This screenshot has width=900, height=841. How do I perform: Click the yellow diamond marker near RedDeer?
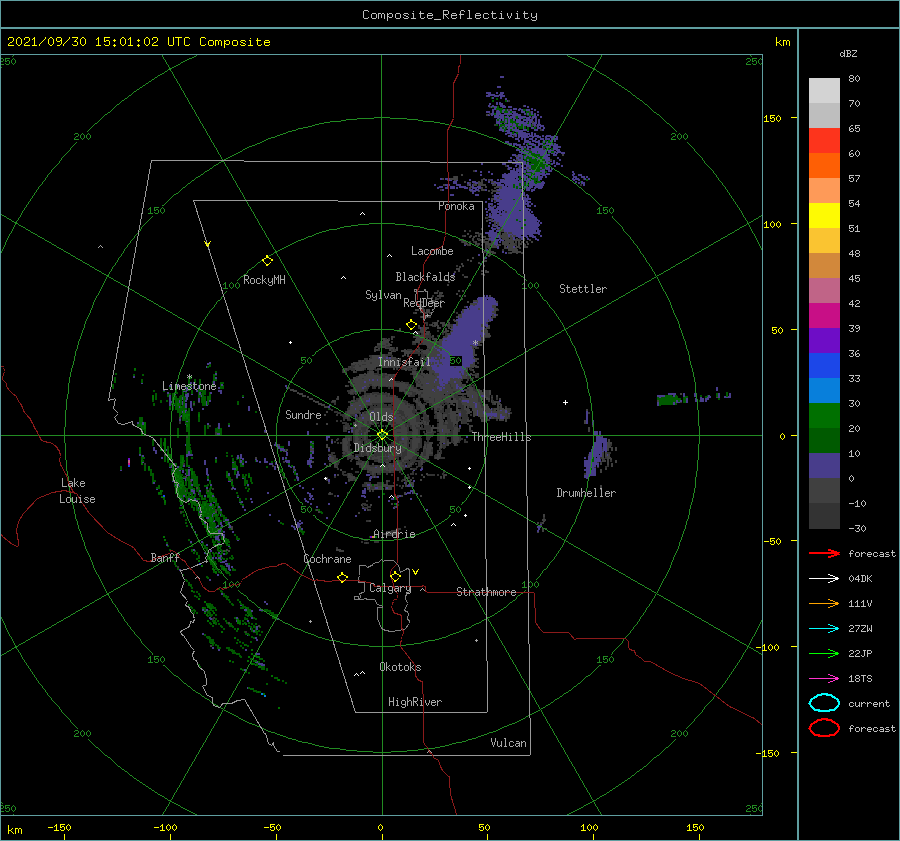pyautogui.click(x=411, y=325)
